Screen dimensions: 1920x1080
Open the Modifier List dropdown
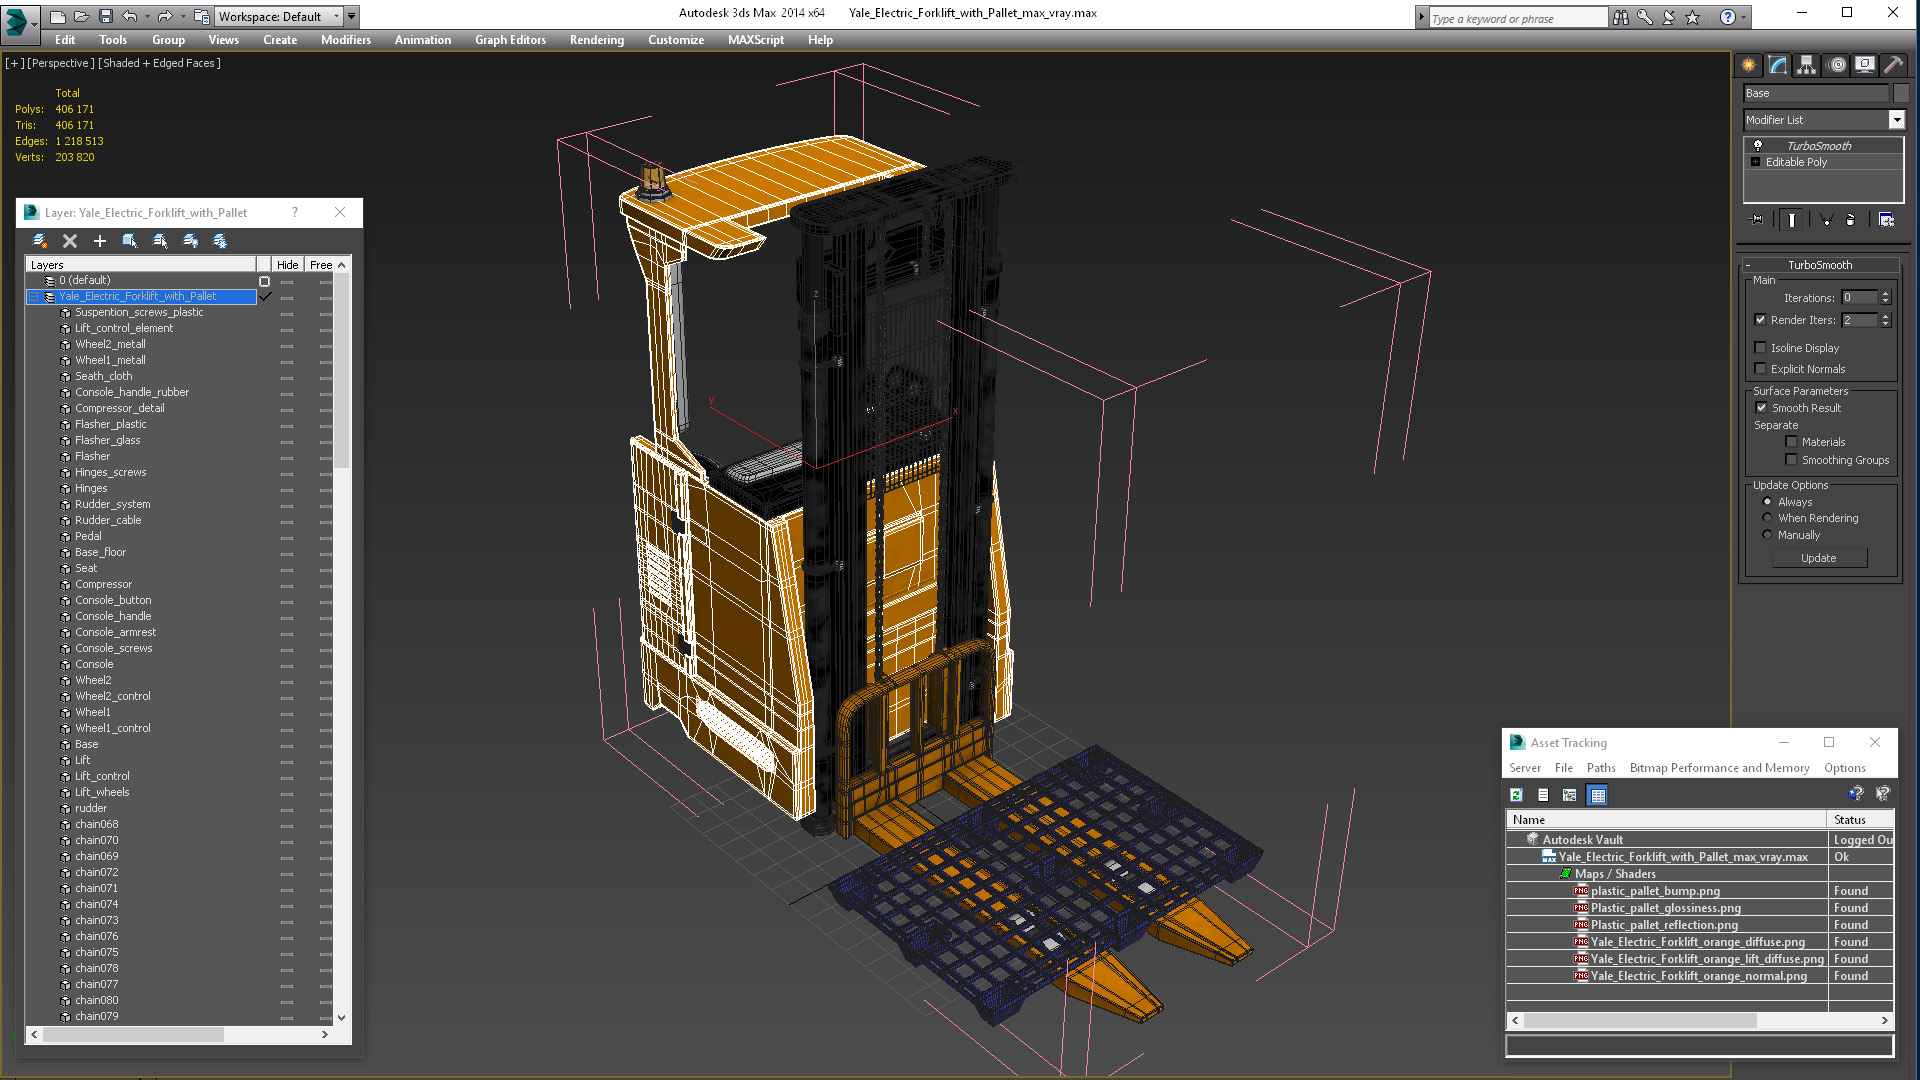coord(1896,120)
